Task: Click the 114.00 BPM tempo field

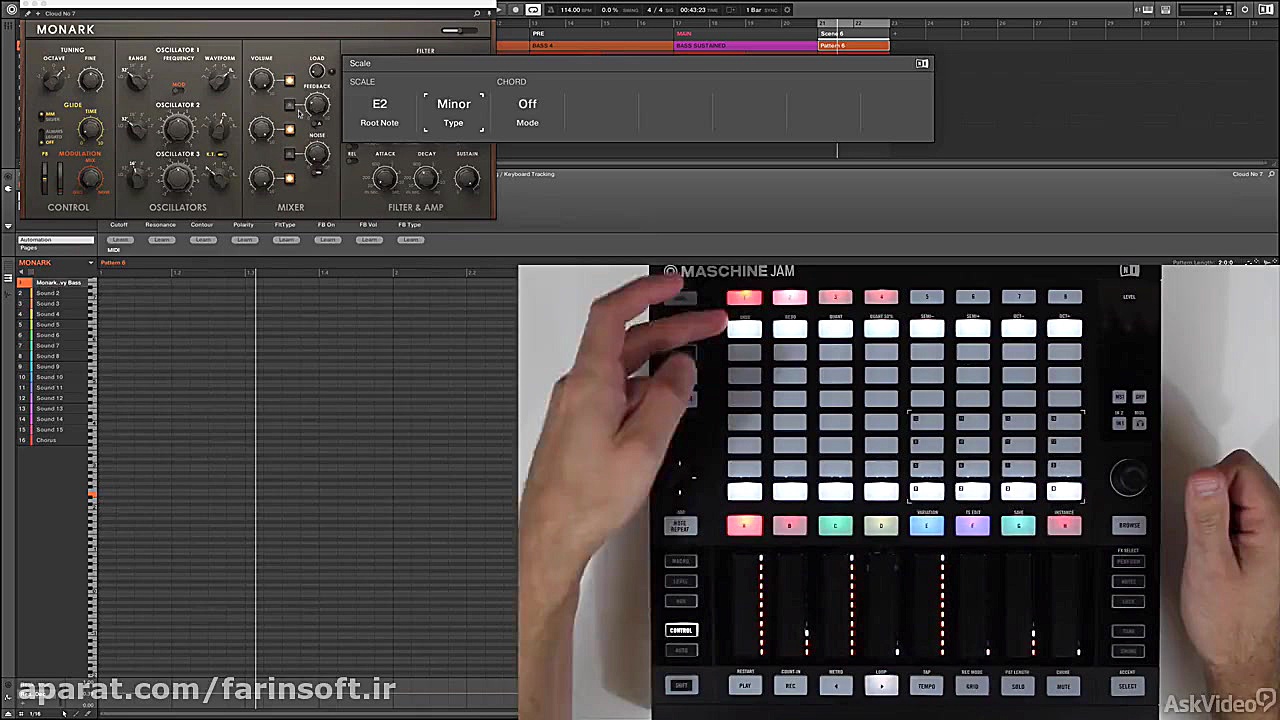Action: (575, 10)
